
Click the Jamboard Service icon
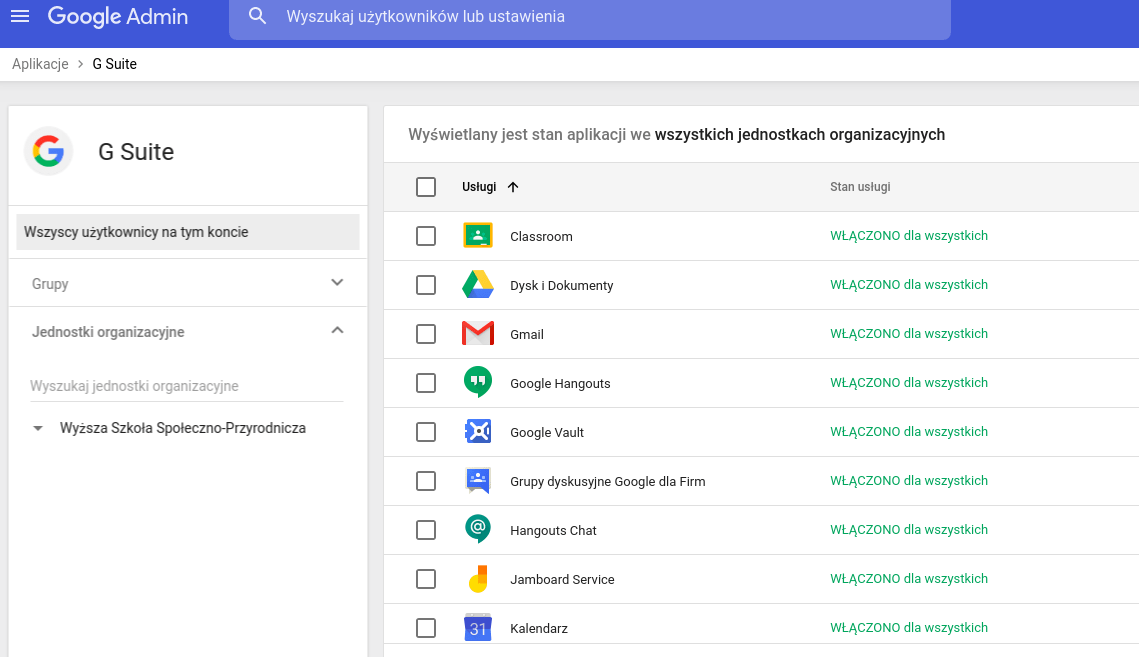click(x=478, y=579)
